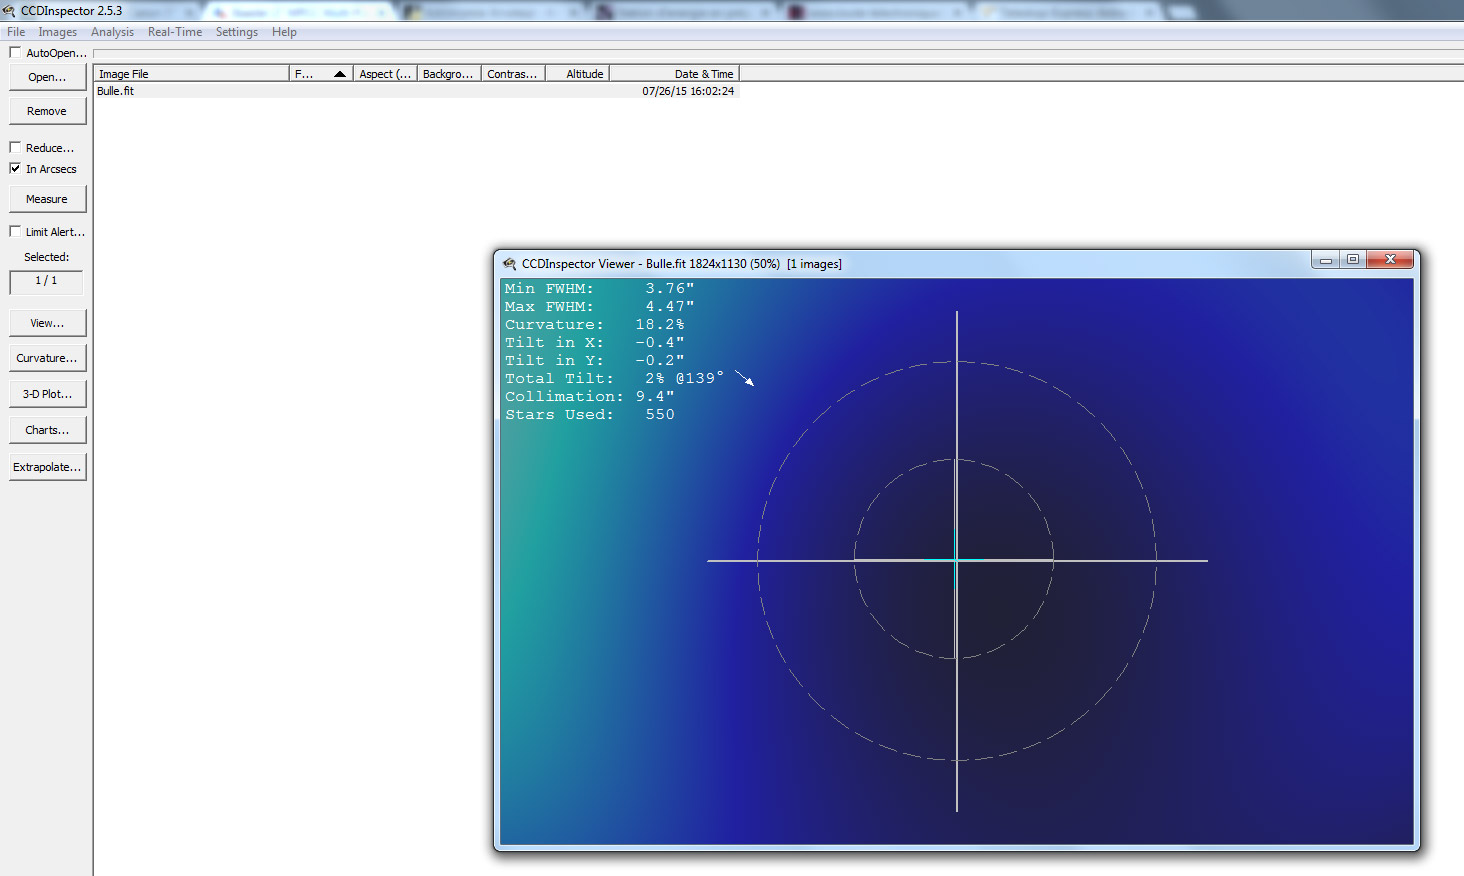Toggle the Reduce checkbox
The width and height of the screenshot is (1464, 876).
click(x=15, y=147)
